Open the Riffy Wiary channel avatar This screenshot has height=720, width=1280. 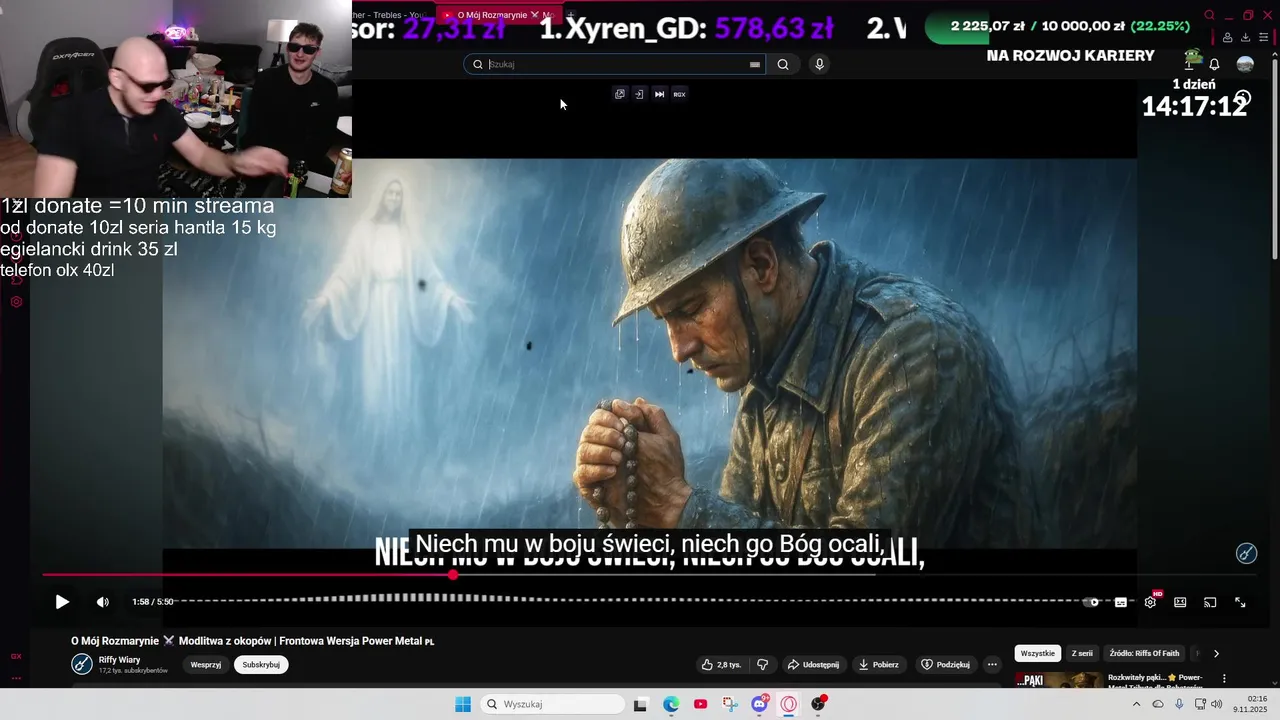pyautogui.click(x=82, y=664)
